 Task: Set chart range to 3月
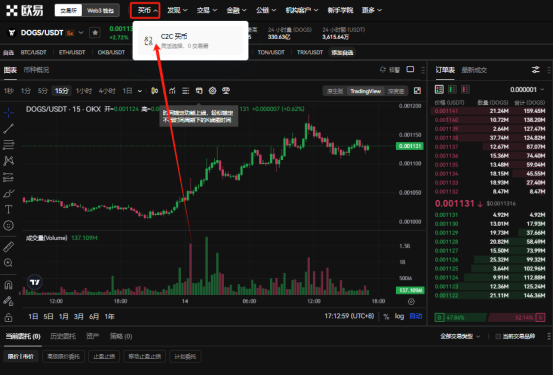(x=79, y=316)
